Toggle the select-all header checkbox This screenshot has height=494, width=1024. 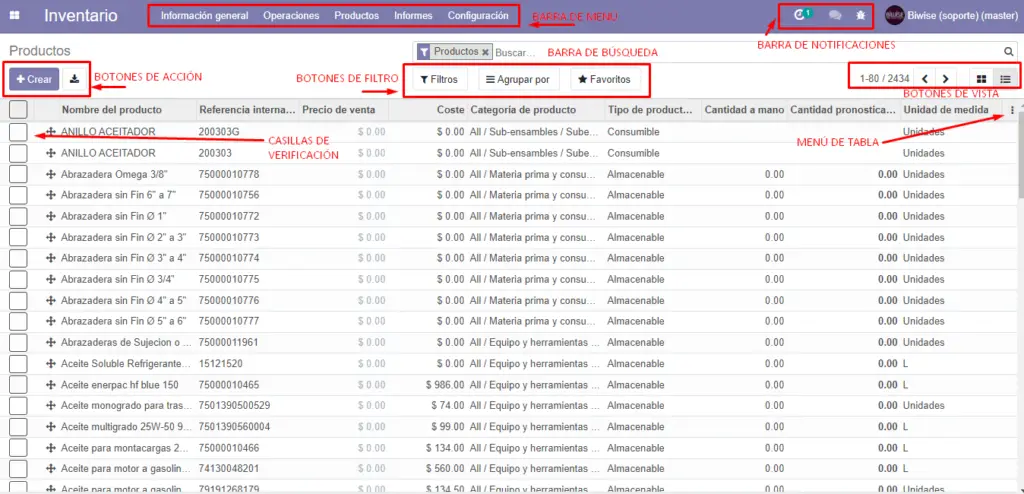(x=18, y=110)
